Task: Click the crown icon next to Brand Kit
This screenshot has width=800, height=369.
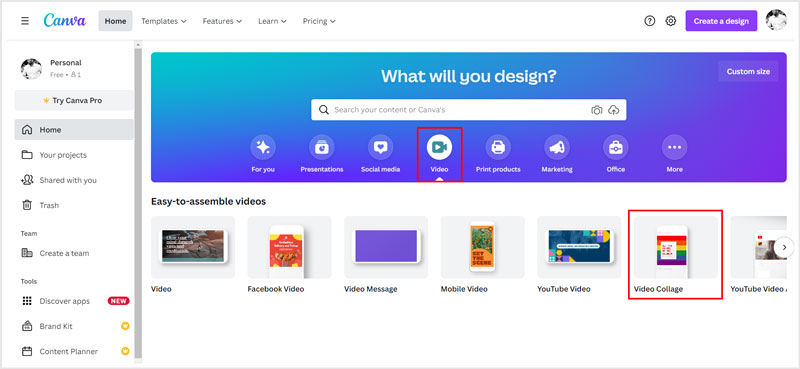Action: point(125,326)
